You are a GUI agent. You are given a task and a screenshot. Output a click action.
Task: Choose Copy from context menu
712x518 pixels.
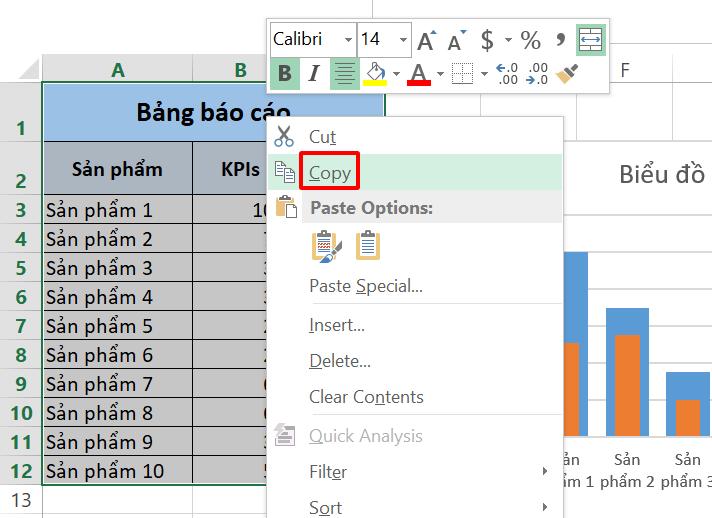coord(415,173)
